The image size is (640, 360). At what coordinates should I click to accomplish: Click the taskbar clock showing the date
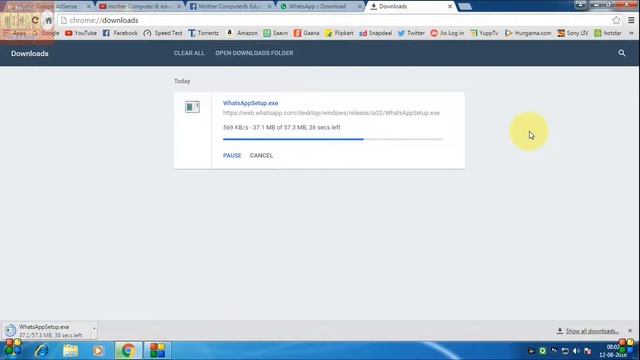point(613,351)
